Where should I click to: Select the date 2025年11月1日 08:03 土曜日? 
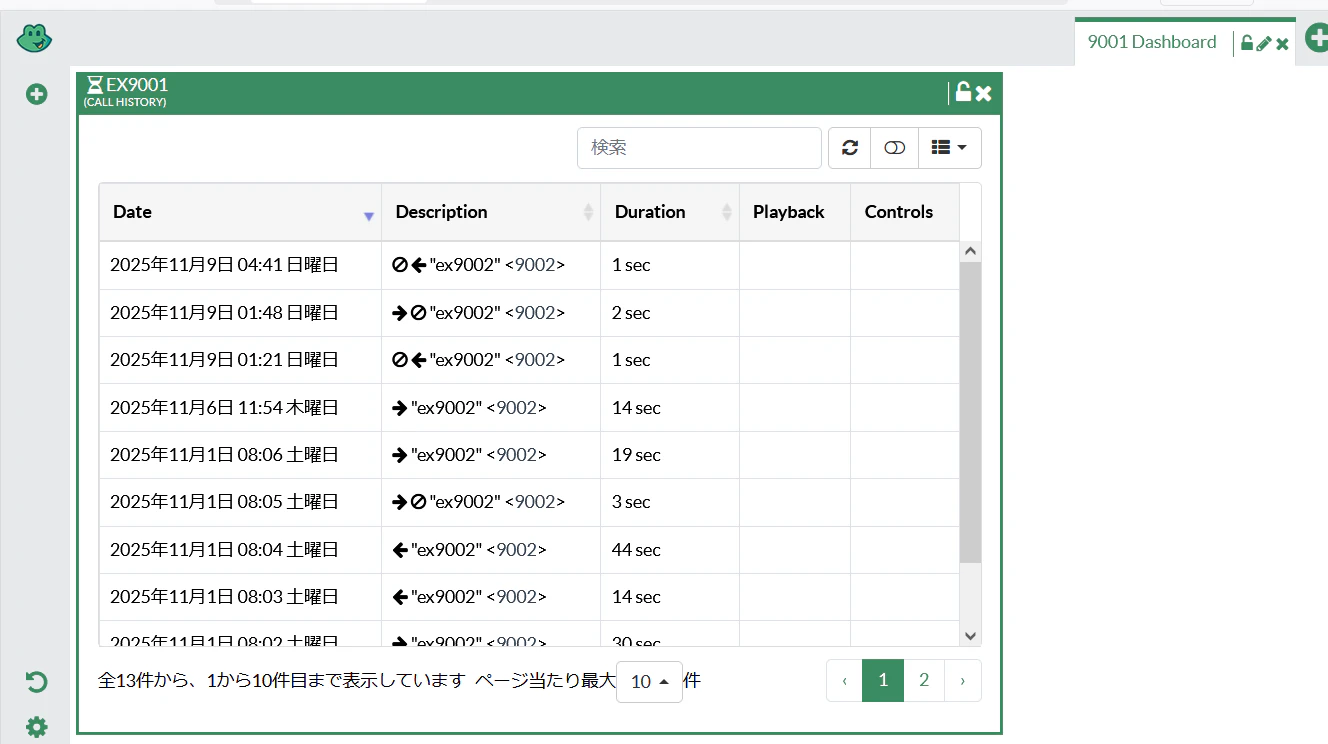click(224, 597)
